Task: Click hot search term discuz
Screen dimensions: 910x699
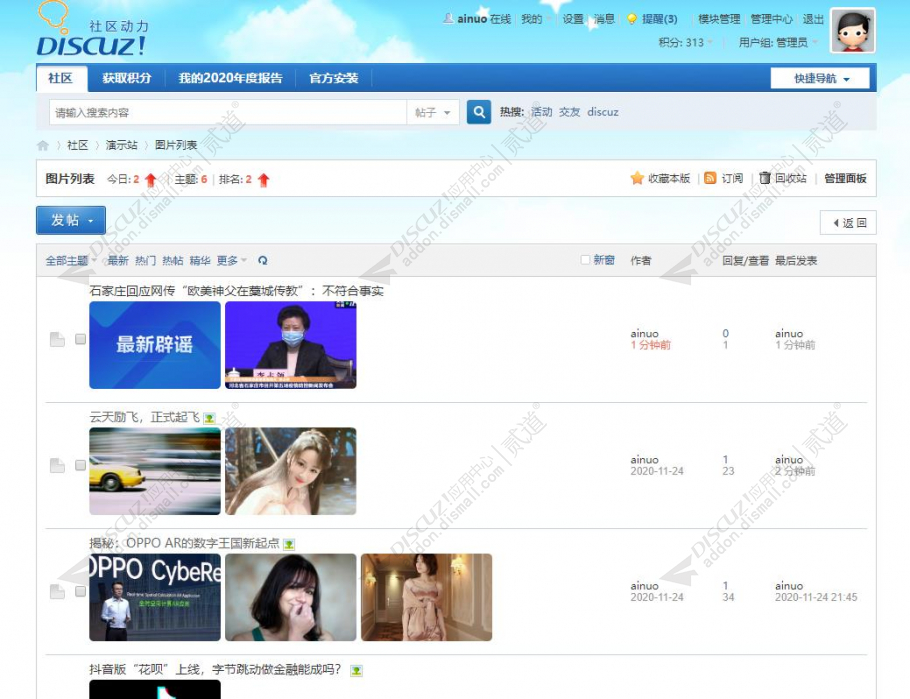Action: [603, 112]
